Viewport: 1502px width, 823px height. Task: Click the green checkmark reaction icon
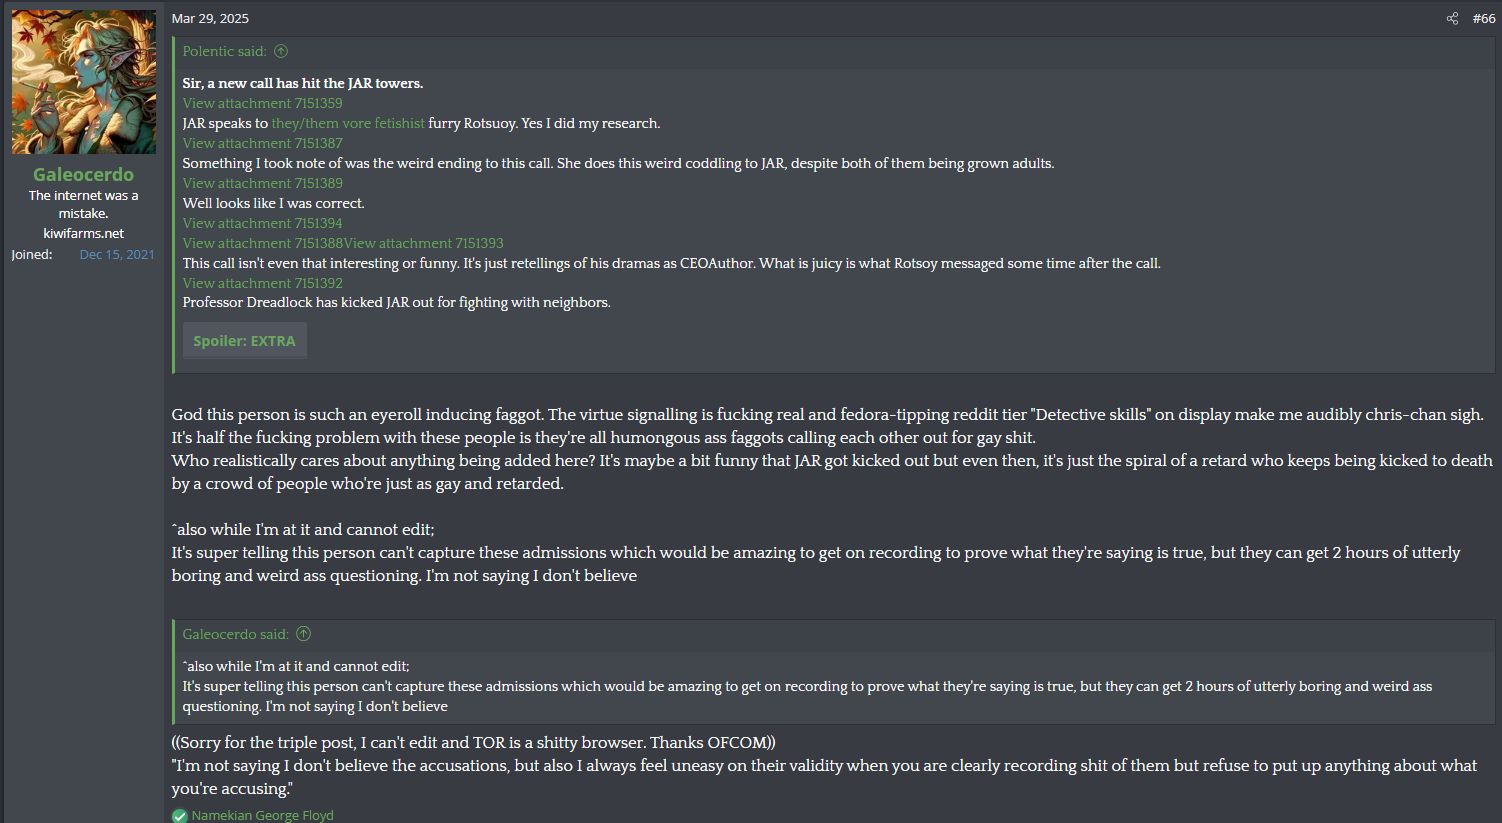click(180, 816)
